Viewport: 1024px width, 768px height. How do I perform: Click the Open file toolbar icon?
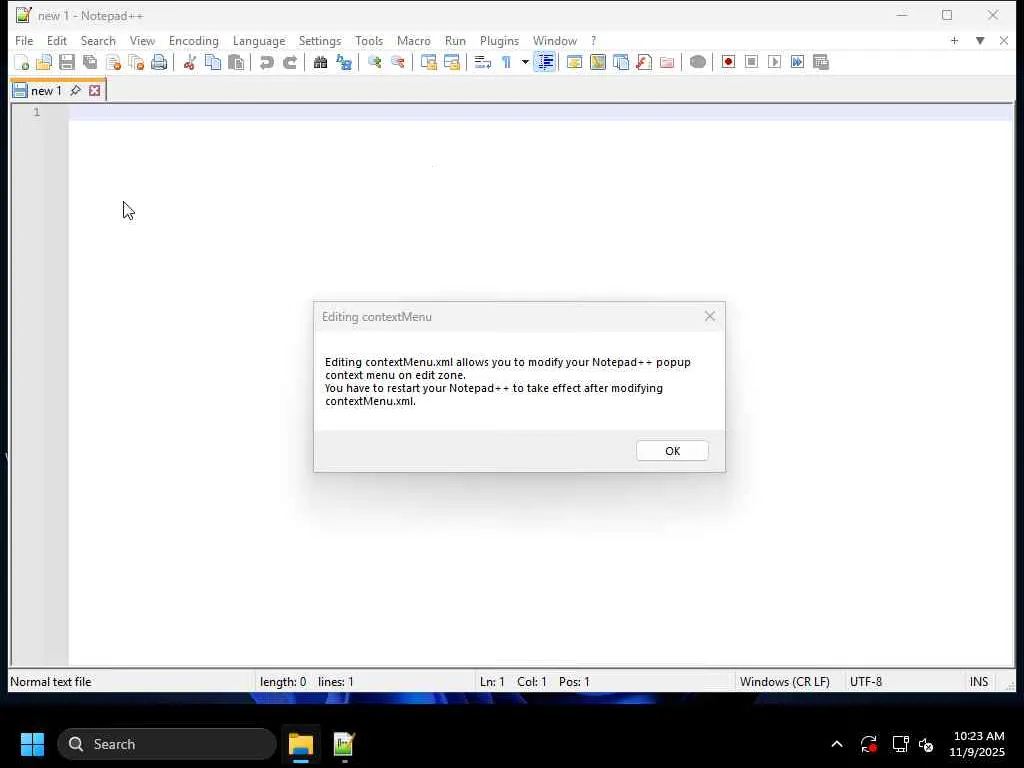[44, 62]
